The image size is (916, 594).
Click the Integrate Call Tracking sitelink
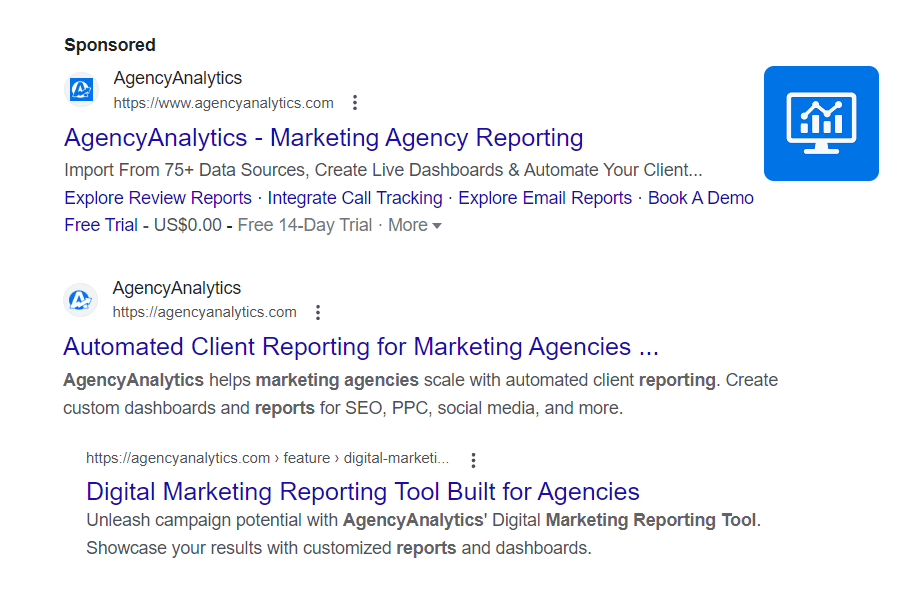point(355,198)
